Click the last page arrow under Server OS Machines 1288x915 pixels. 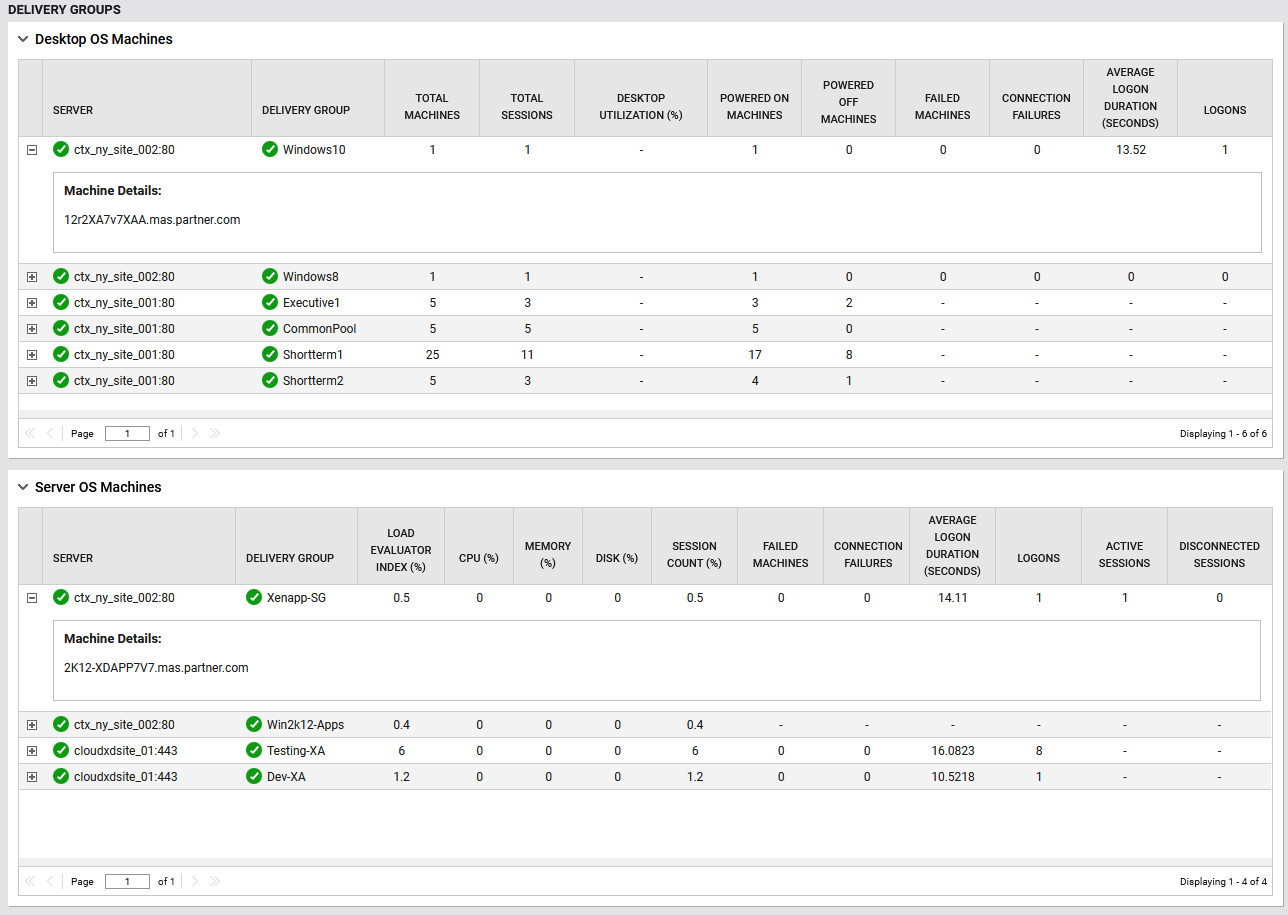(x=214, y=881)
